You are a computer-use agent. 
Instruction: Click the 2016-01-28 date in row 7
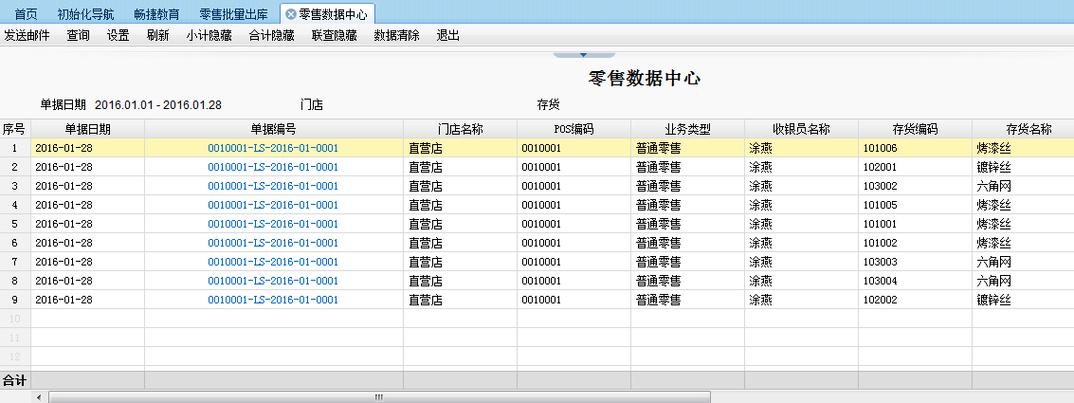point(64,262)
